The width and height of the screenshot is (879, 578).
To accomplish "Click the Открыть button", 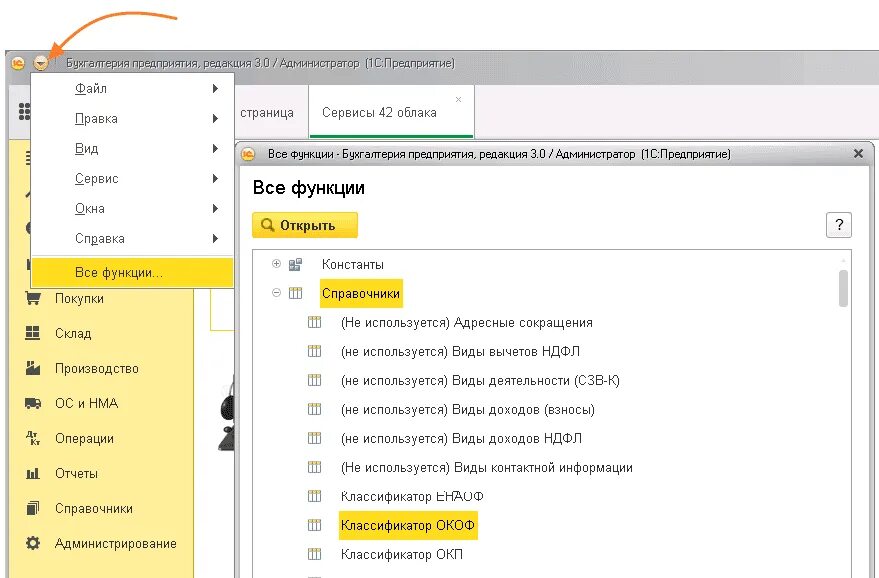I will (305, 225).
